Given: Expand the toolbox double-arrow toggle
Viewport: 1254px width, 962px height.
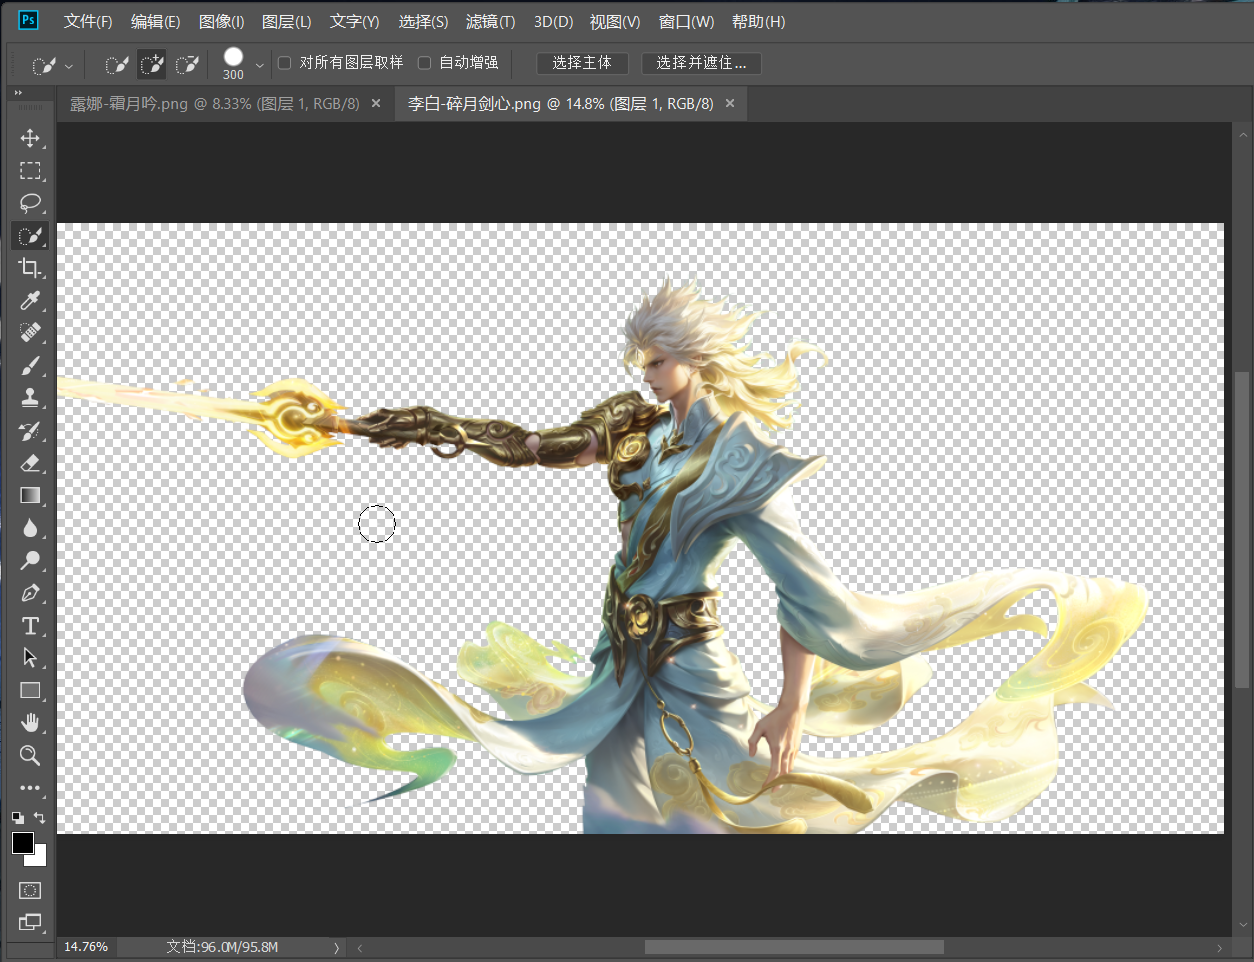Looking at the screenshot, I should click(x=18, y=93).
